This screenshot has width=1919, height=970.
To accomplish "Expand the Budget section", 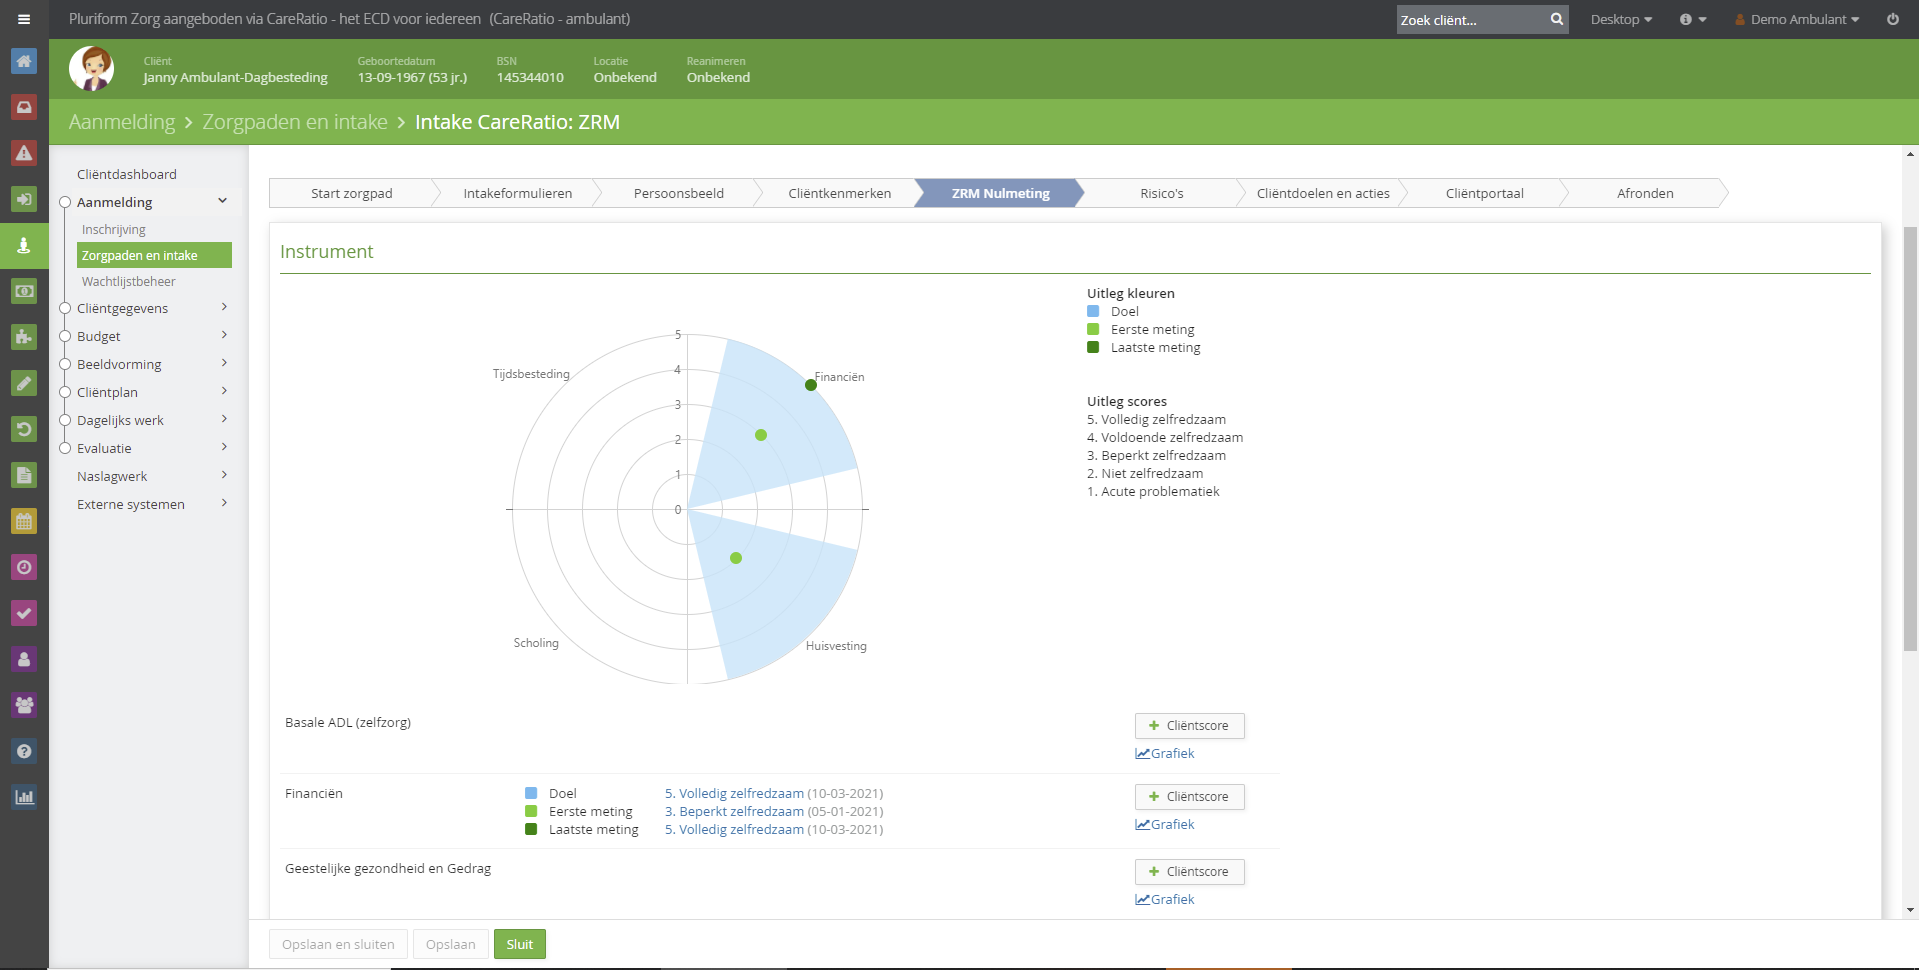I will pos(224,335).
